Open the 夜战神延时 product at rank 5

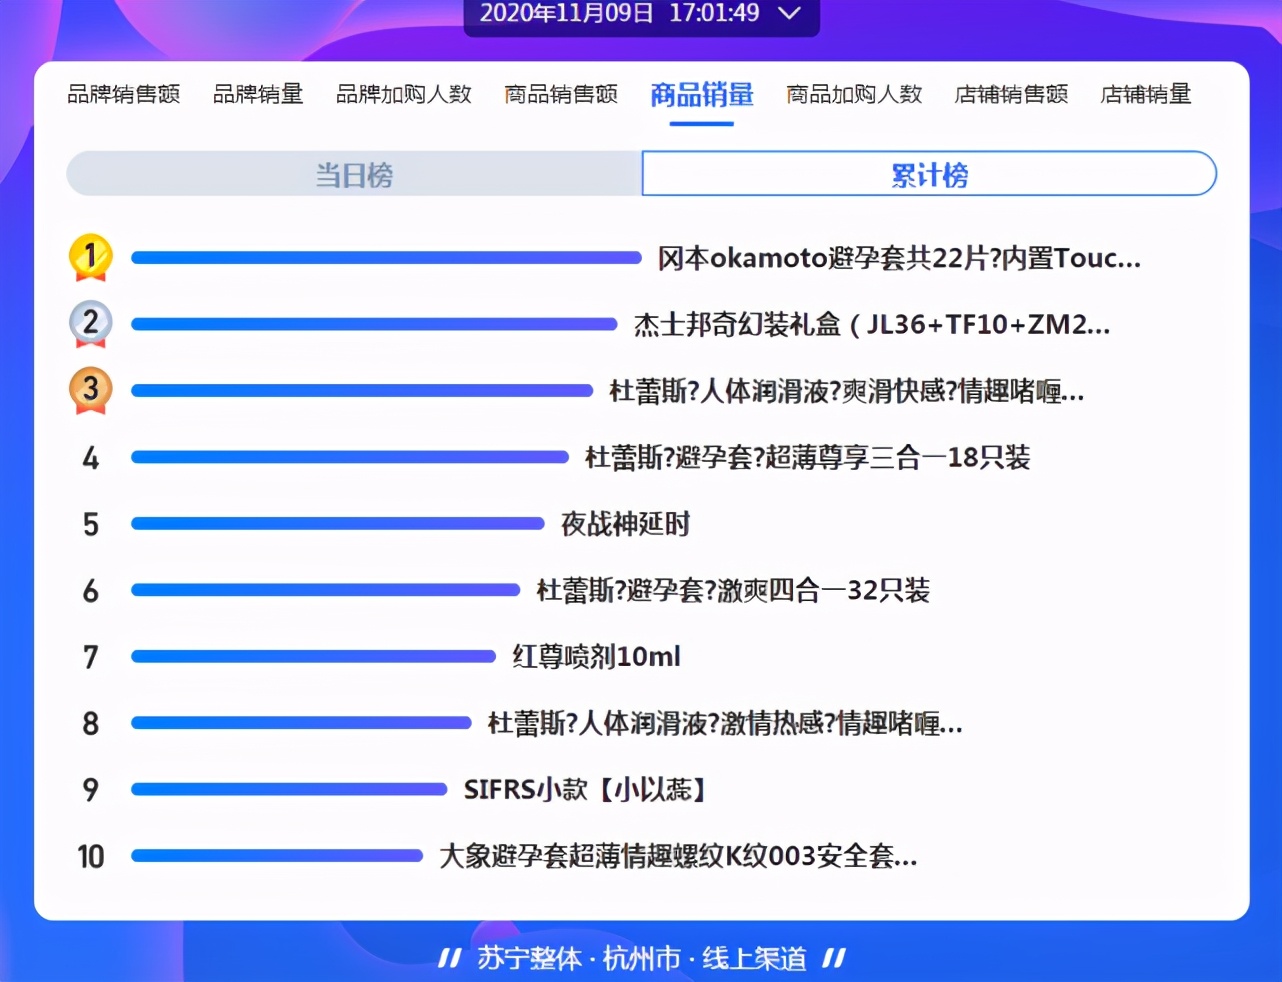coord(624,523)
